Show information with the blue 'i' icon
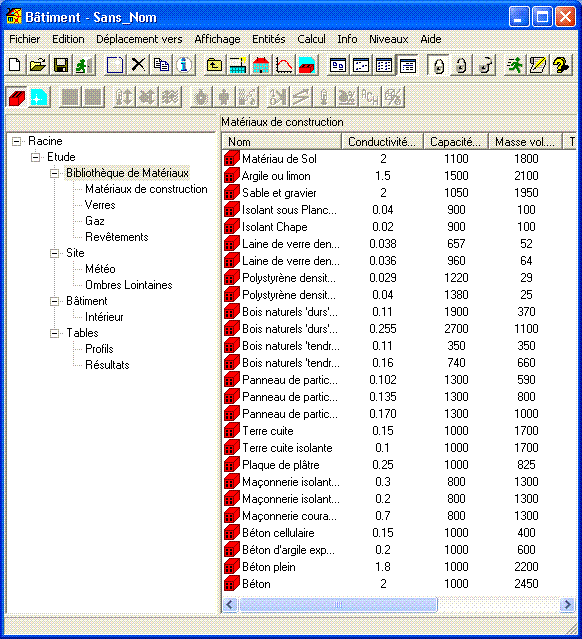The height and width of the screenshot is (639, 582). 184,65
